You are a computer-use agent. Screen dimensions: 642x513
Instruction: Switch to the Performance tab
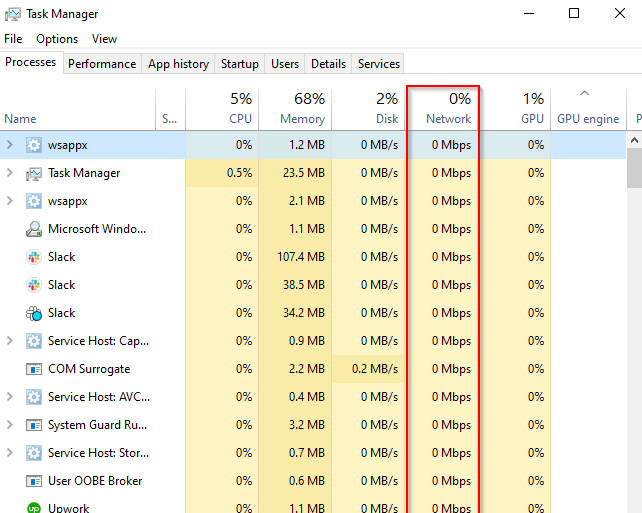coord(102,64)
